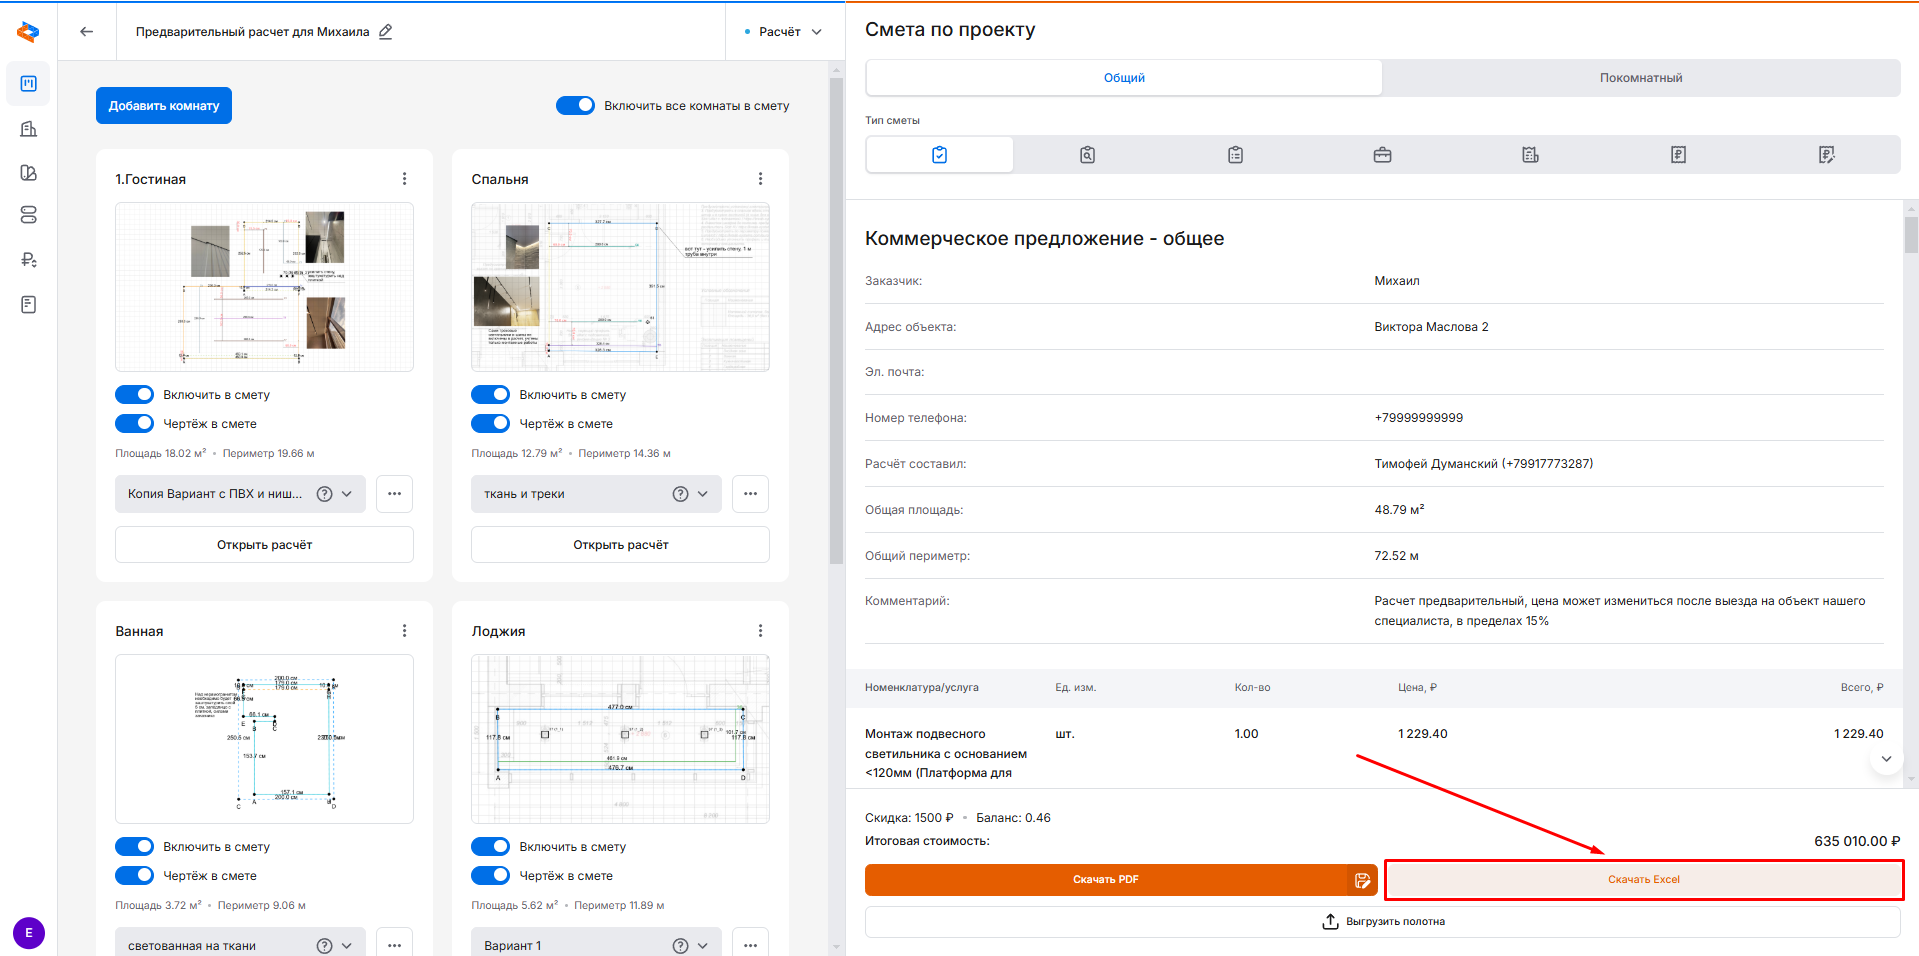Click the back arrow in the header

[x=87, y=32]
